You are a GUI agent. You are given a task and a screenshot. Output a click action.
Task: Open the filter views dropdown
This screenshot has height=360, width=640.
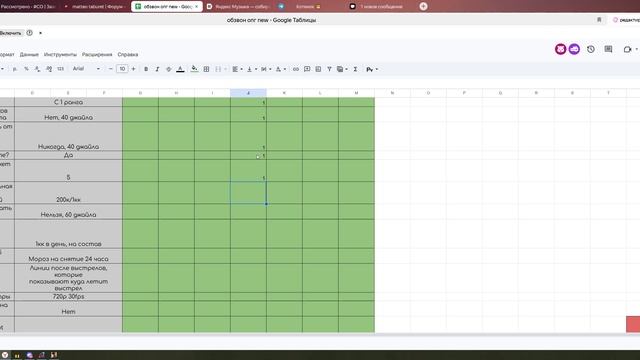point(342,69)
